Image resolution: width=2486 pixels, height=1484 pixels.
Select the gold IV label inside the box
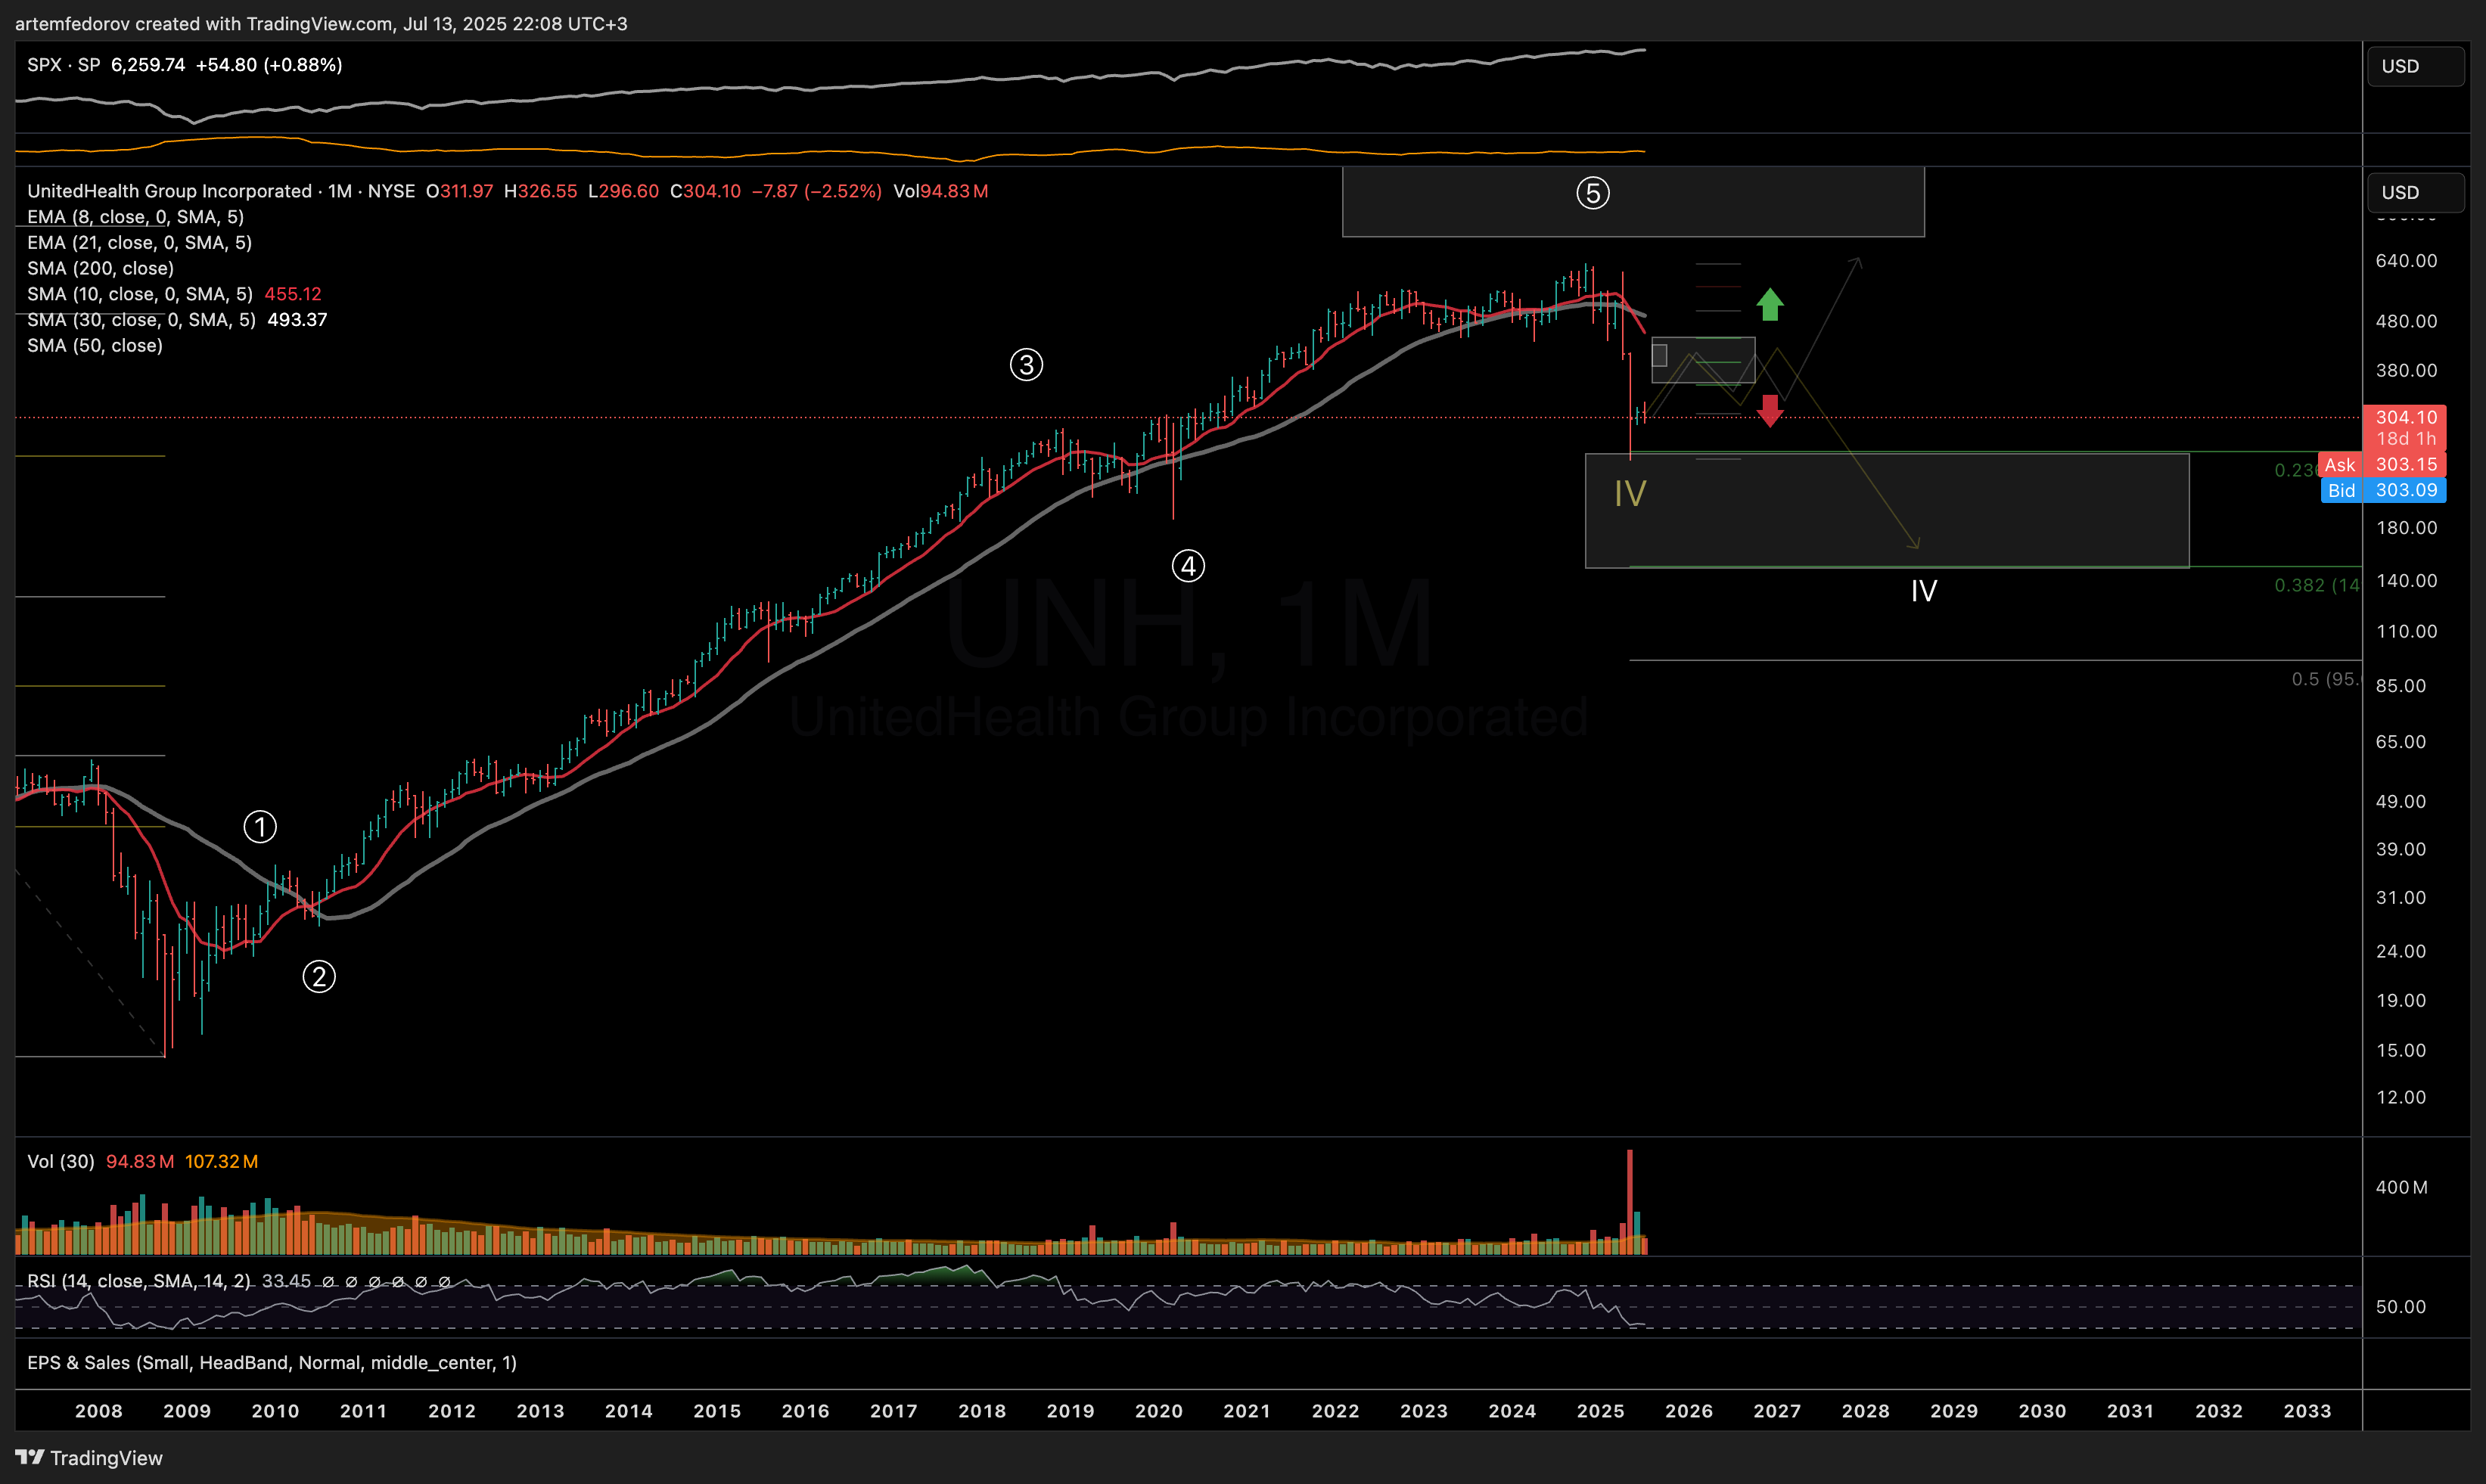click(1630, 494)
